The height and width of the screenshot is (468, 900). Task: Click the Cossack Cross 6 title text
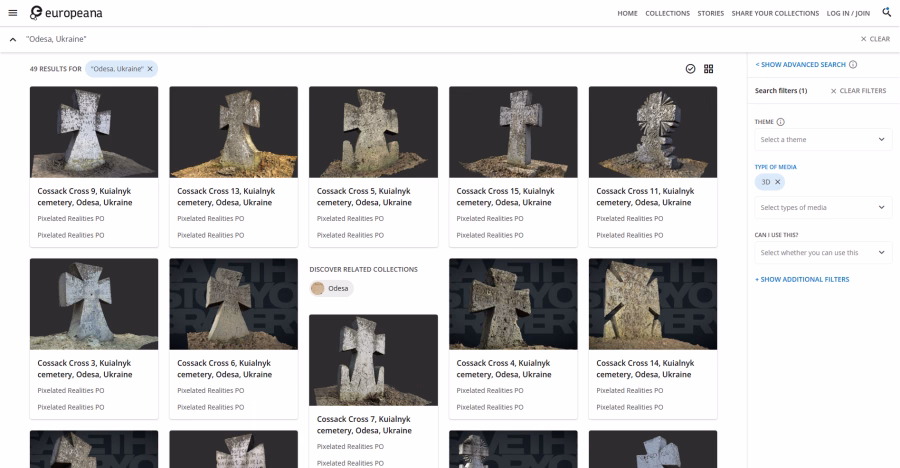224,369
